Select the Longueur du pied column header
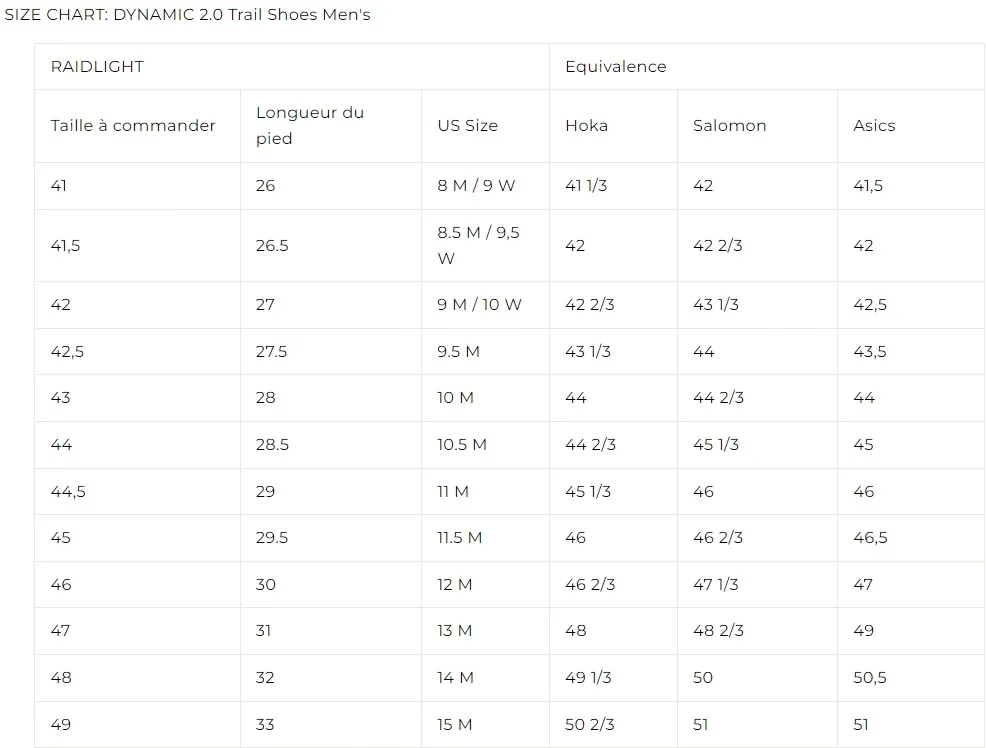986x748 pixels. pos(310,126)
